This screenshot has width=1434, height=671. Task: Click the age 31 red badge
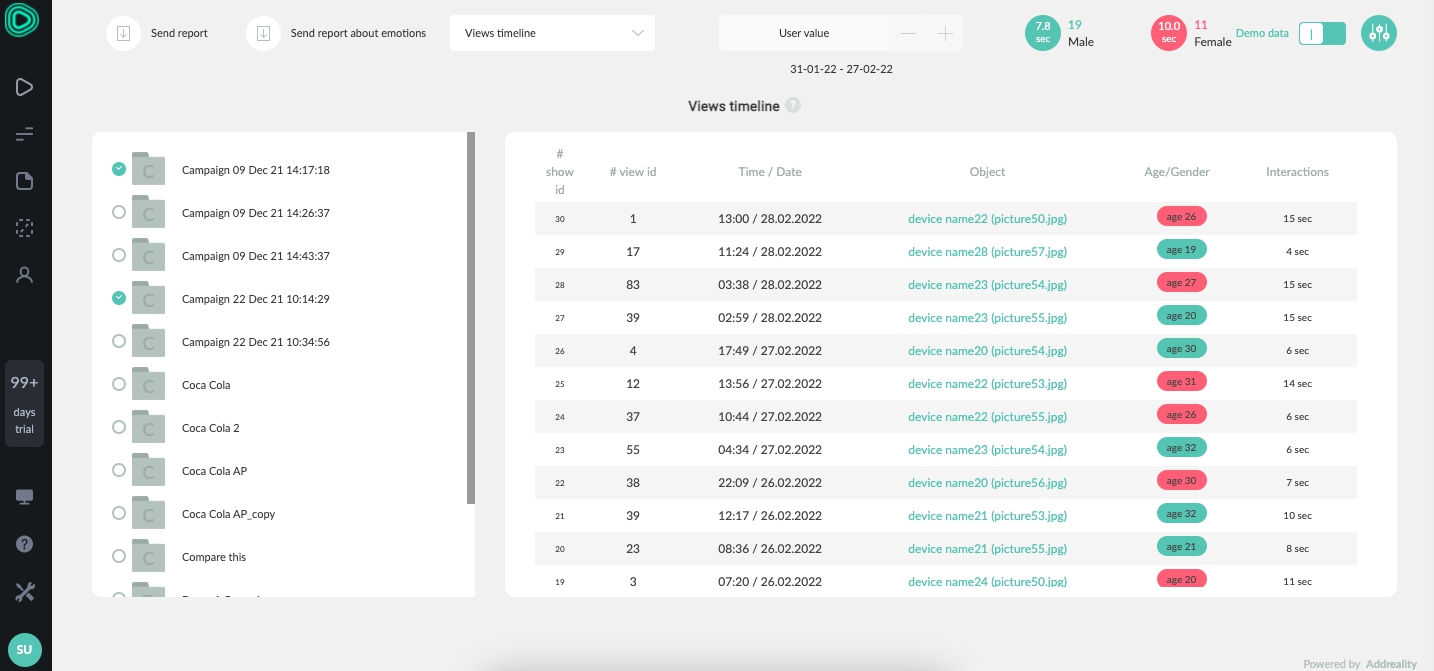pos(1181,382)
